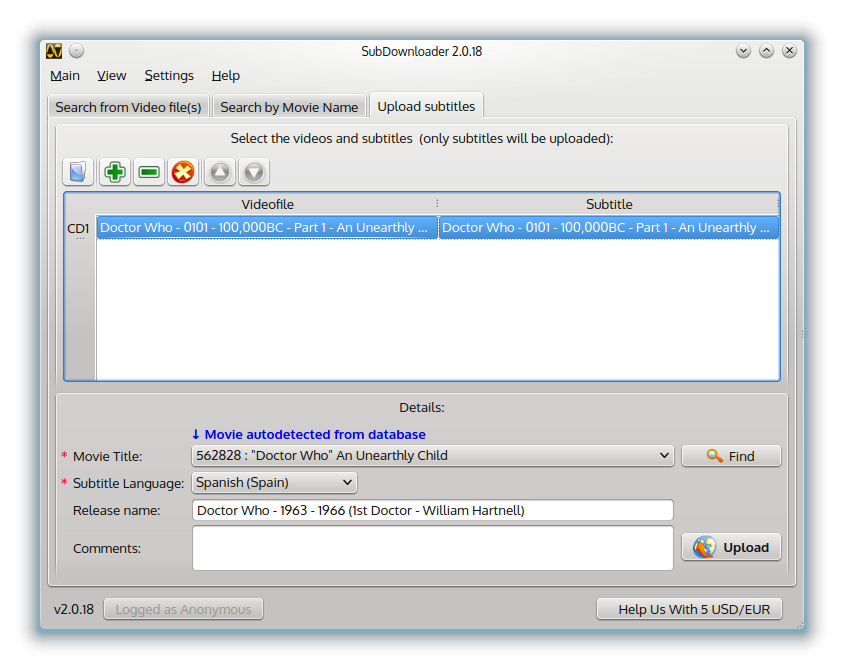Click the Help Us With 5 USD/EUR button
844x669 pixels.
tap(689, 608)
